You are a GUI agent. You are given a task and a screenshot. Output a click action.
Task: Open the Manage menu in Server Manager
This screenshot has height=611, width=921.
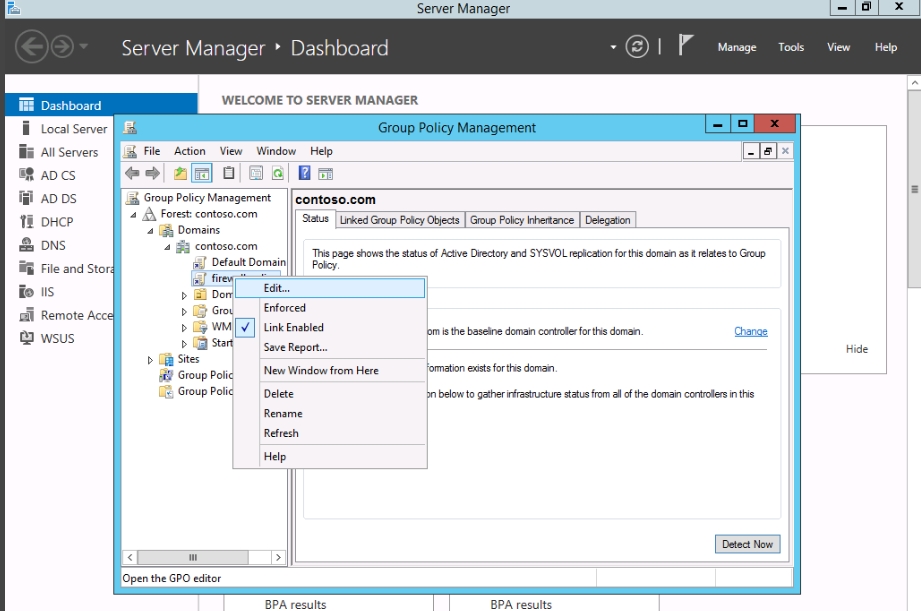tap(737, 47)
